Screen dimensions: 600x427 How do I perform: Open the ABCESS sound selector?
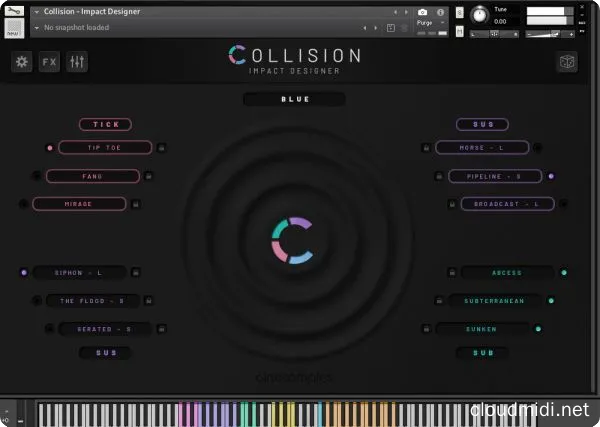pos(508,272)
